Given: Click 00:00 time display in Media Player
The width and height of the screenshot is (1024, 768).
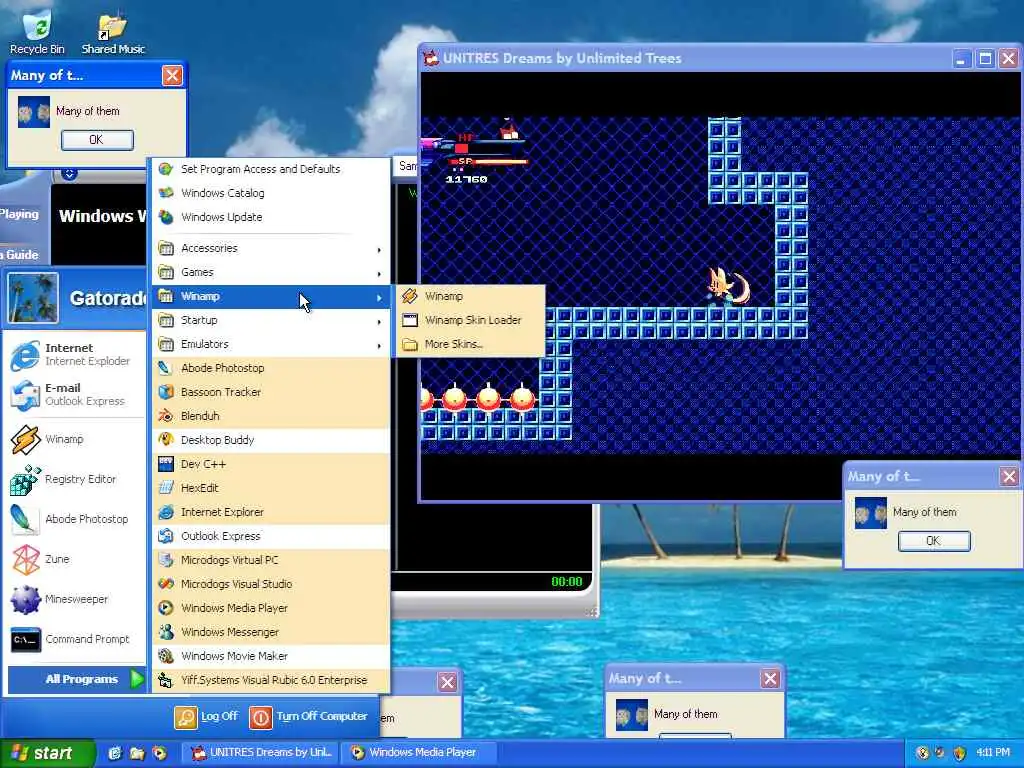Looking at the screenshot, I should 566,582.
